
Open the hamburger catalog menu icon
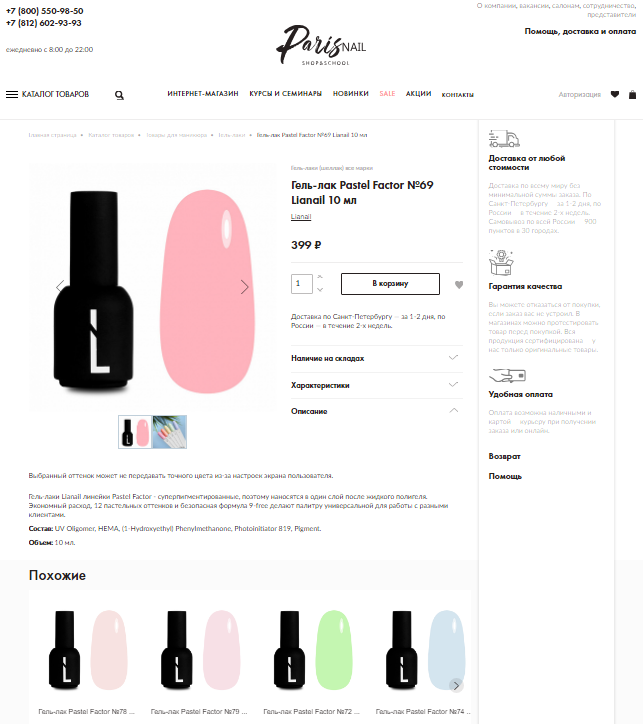tap(12, 94)
